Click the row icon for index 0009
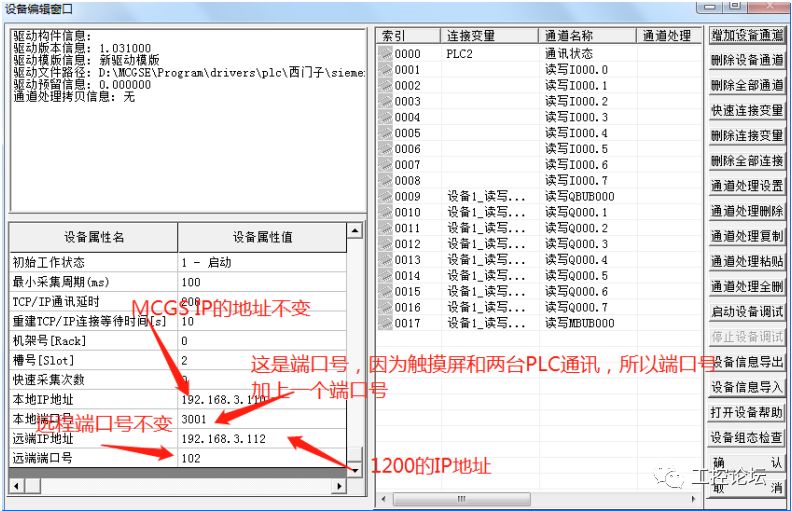792x511 pixels. pos(385,196)
